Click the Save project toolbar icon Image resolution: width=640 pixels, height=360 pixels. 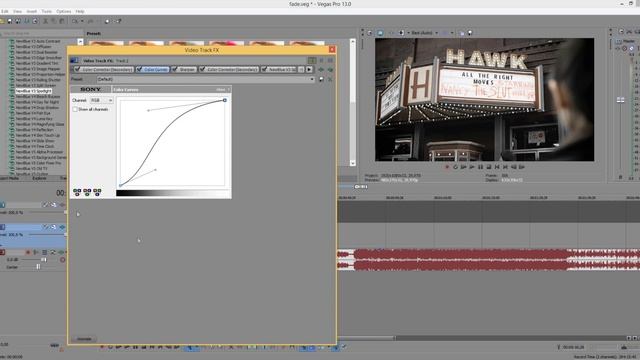tap(9, 21)
